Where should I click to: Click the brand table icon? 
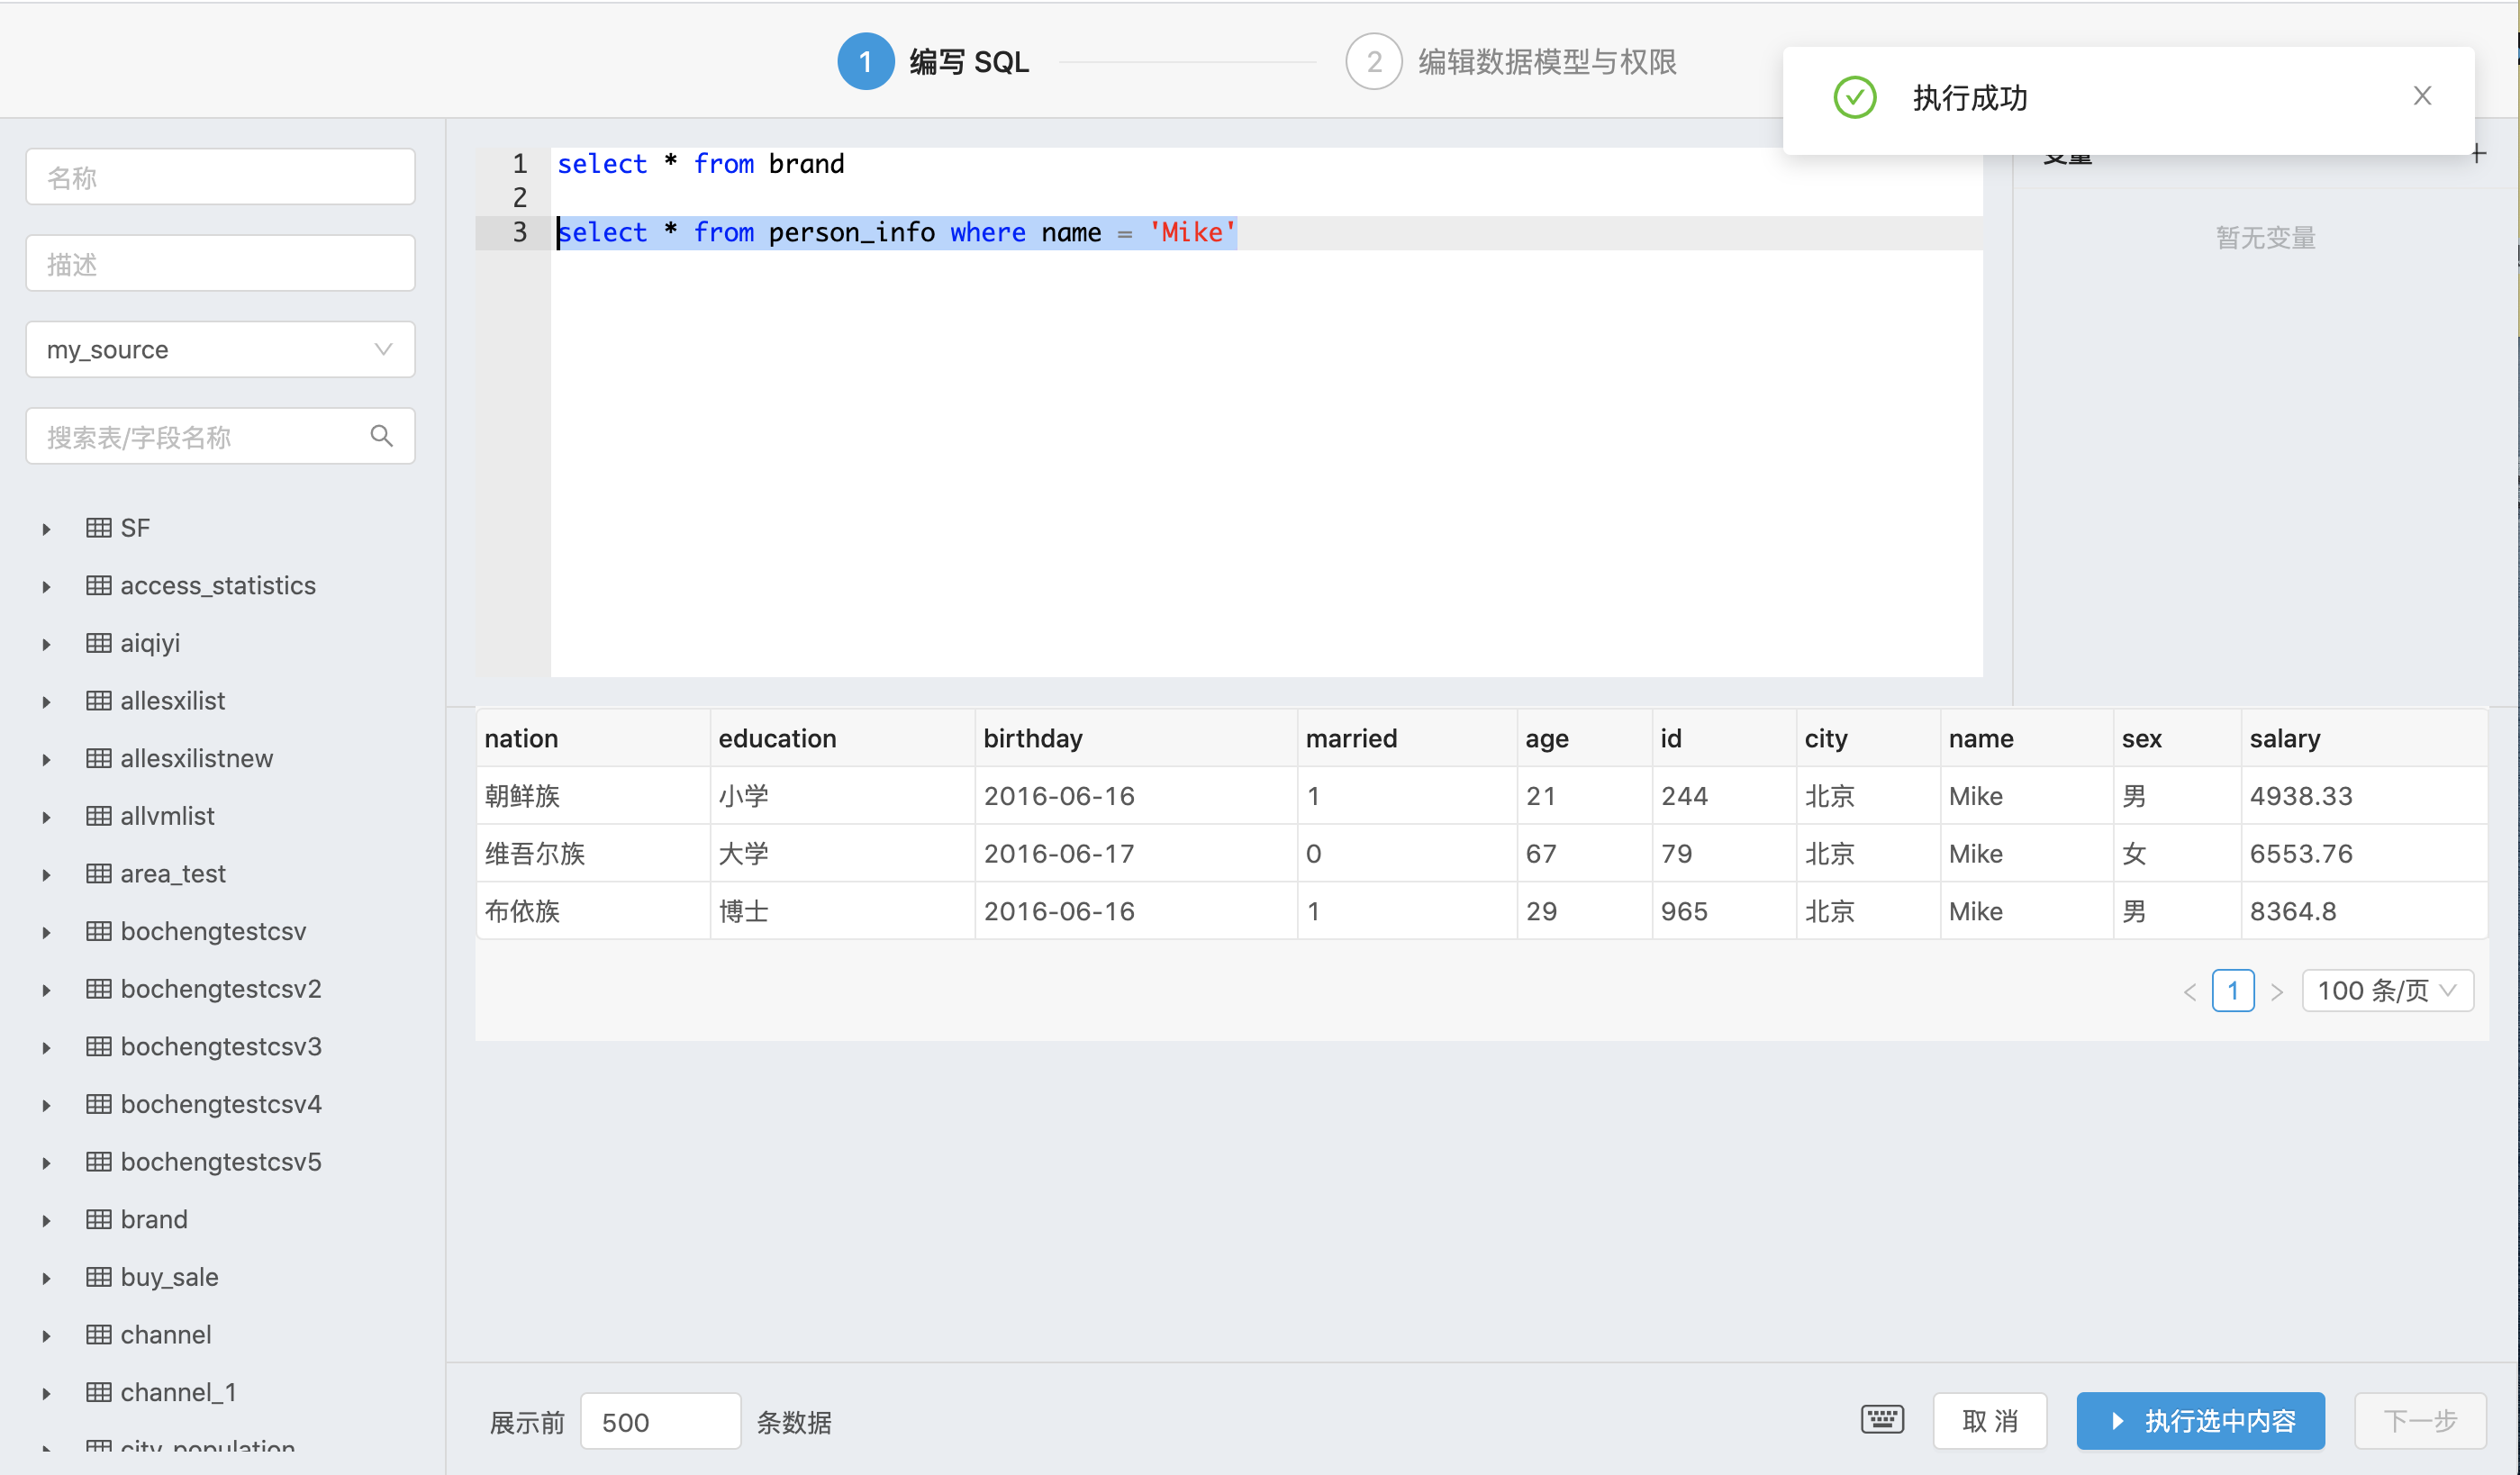point(98,1219)
